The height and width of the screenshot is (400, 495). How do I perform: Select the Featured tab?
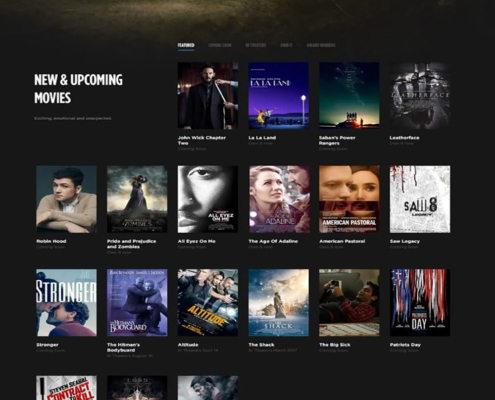tap(186, 45)
